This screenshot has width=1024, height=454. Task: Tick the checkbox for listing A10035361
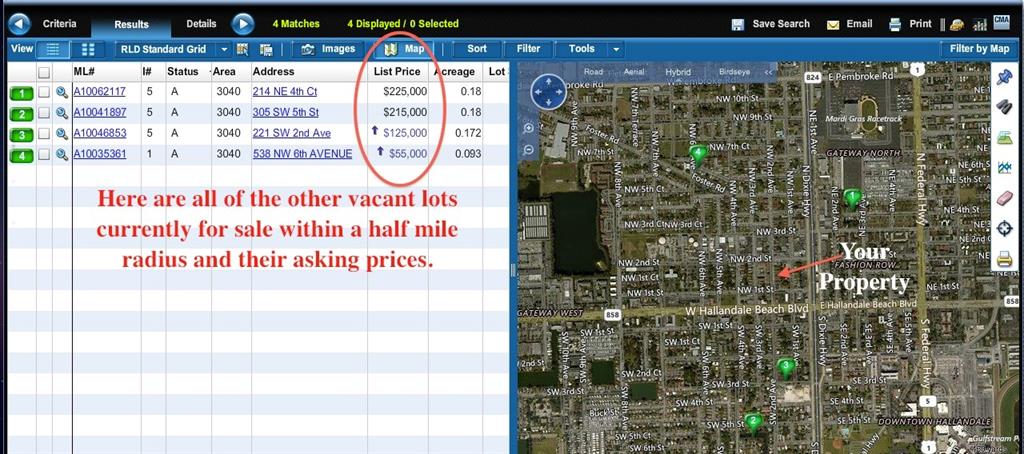coord(44,154)
